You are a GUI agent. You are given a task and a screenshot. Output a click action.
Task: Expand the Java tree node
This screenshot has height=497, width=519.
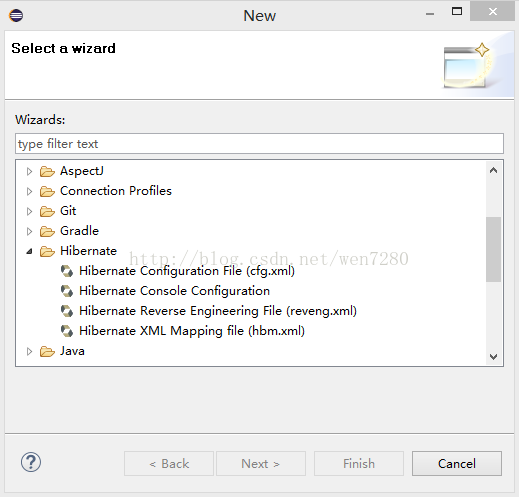pyautogui.click(x=29, y=351)
